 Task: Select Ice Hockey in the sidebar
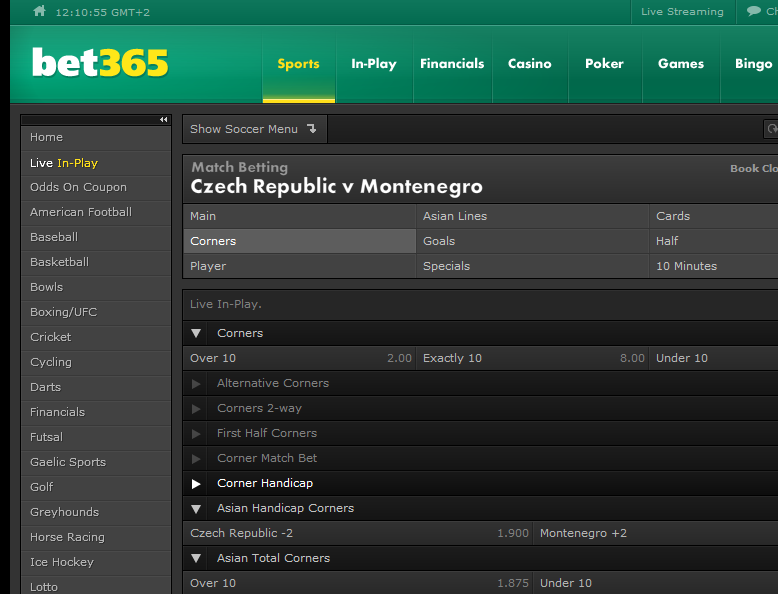96,562
